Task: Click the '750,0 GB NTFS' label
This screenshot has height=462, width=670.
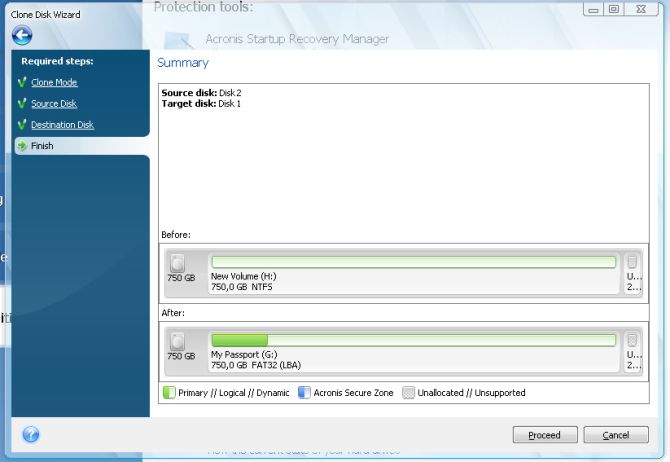Action: pos(241,287)
